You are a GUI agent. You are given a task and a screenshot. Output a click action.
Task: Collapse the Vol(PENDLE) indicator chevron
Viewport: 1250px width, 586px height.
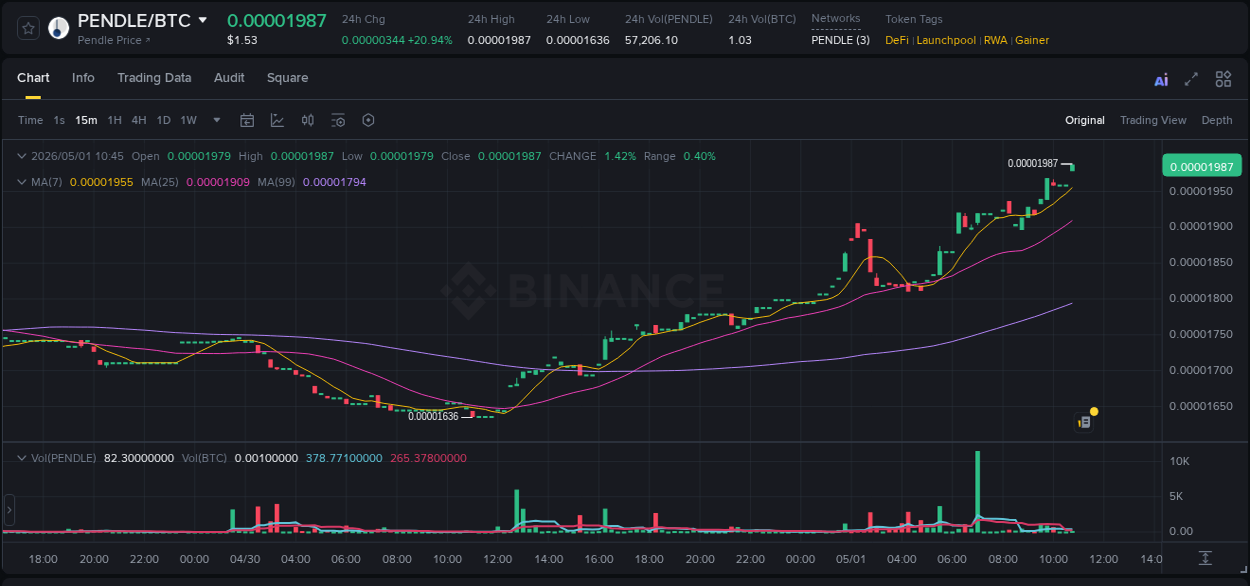coord(22,458)
